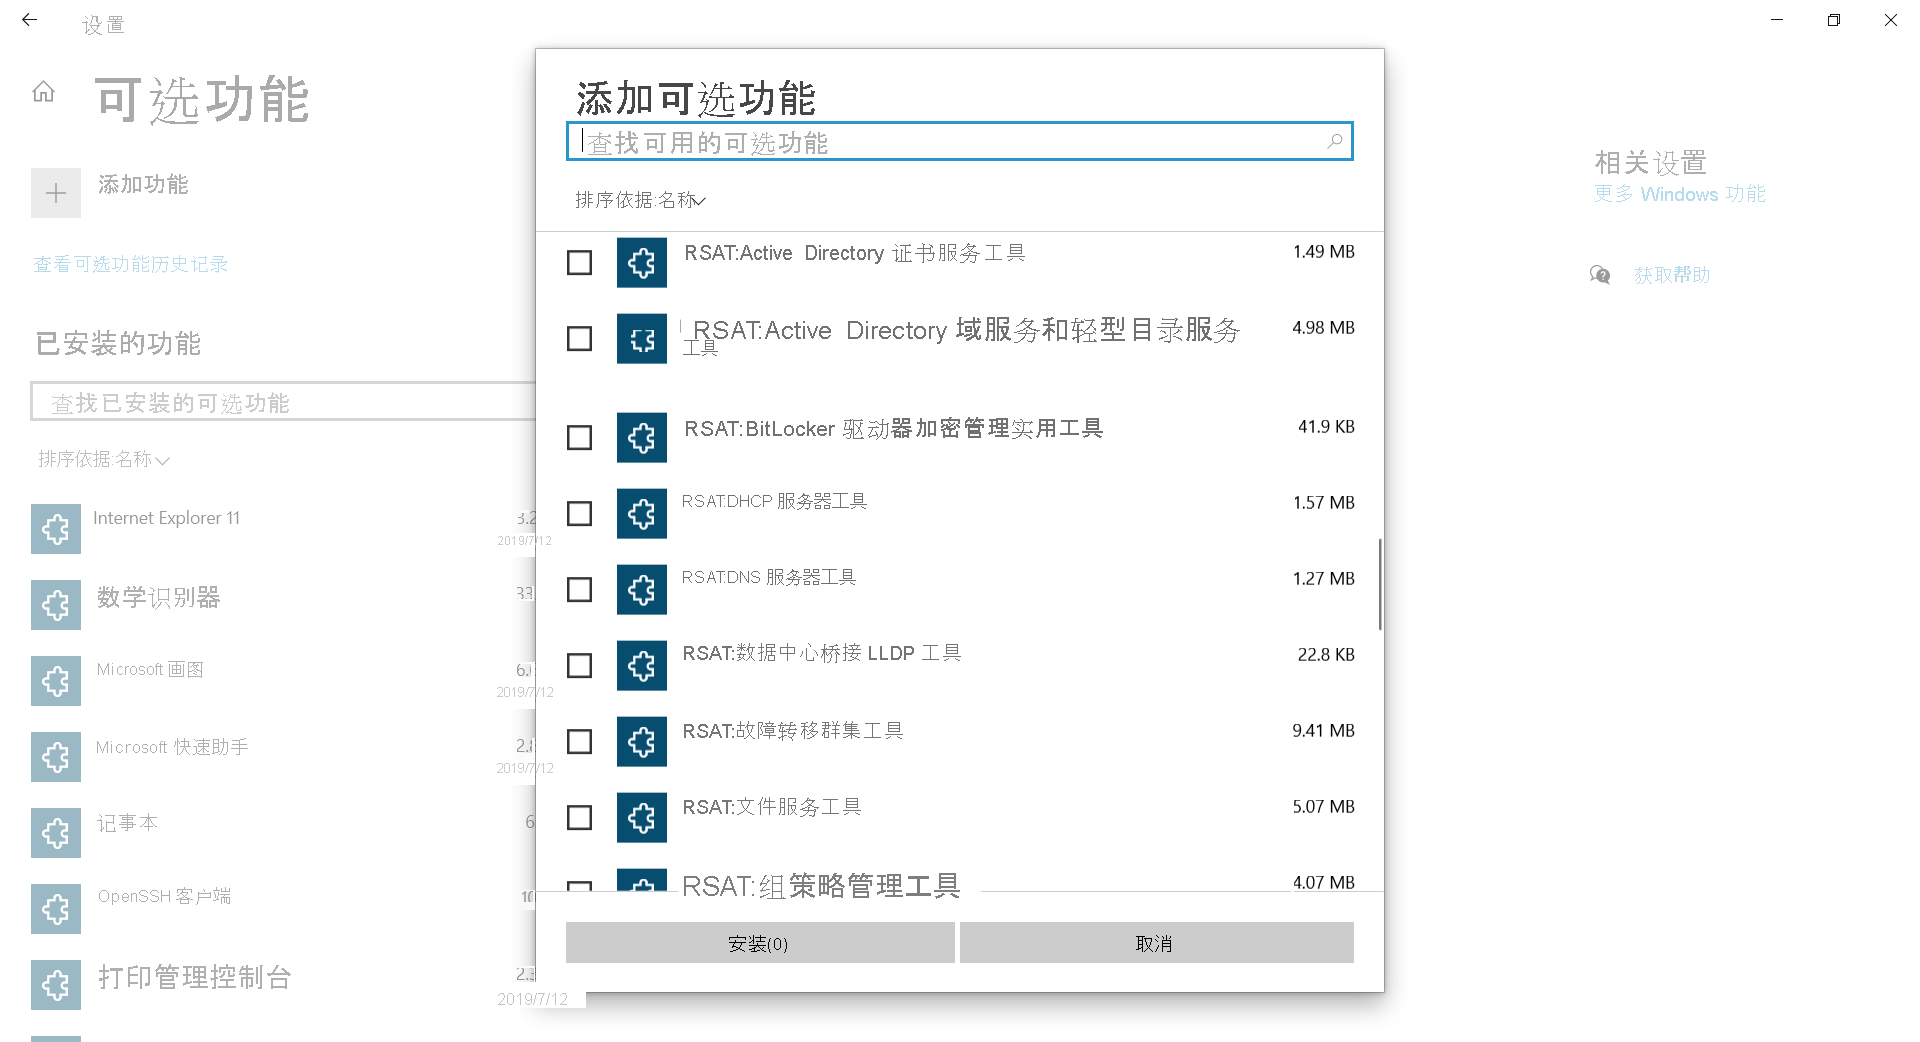Screen dimensions: 1920x1042
Task: Tick the RSAT DNS 服务器工具 checkbox
Action: point(579,590)
